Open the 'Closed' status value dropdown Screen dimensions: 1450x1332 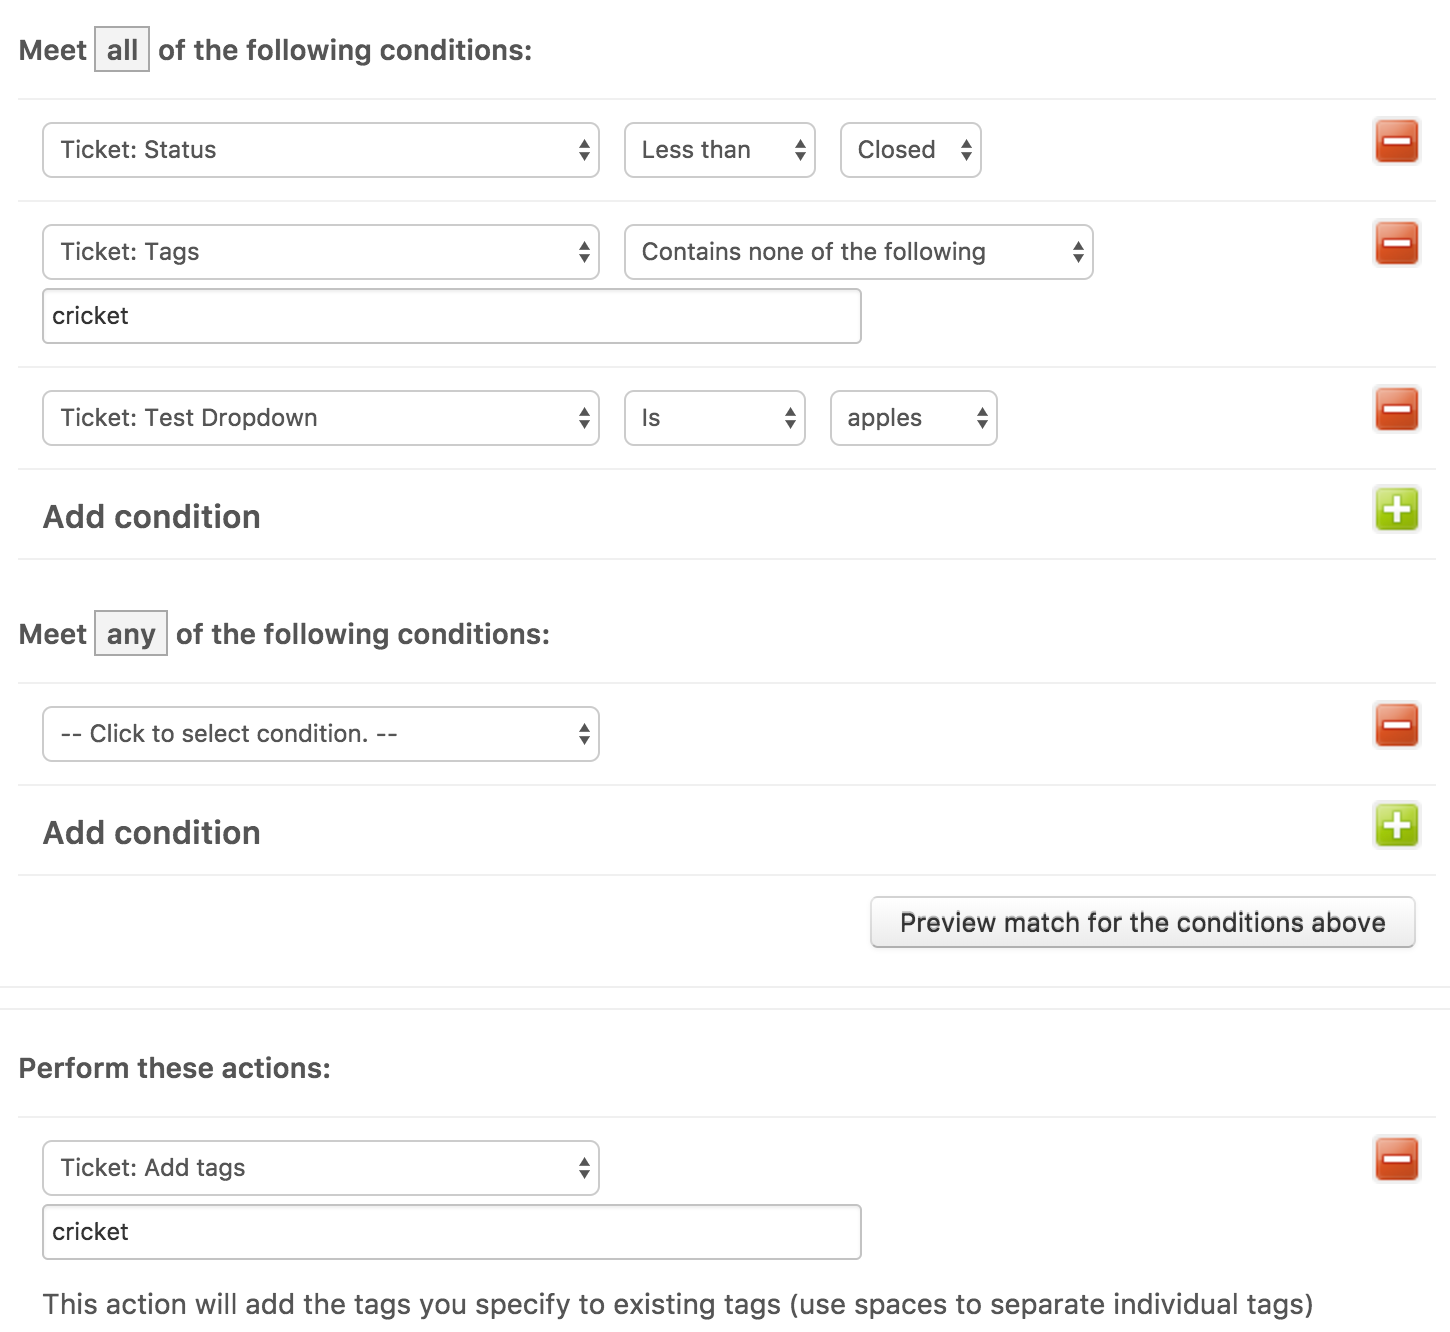(910, 150)
